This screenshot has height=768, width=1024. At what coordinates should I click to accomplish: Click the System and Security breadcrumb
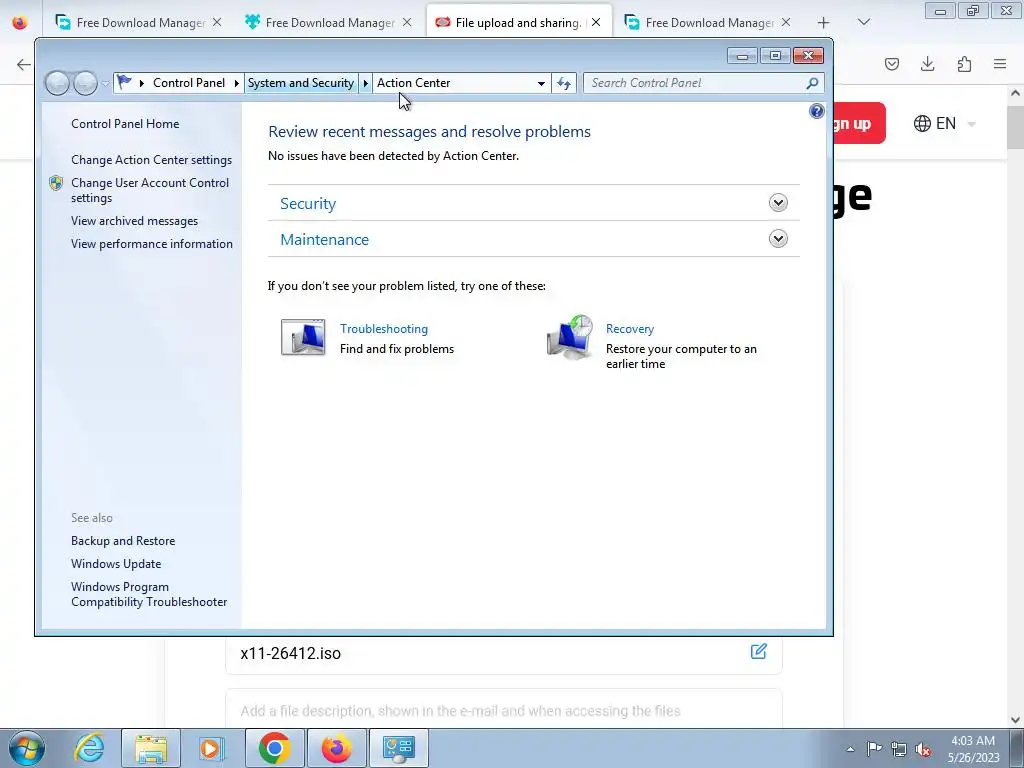click(x=300, y=83)
